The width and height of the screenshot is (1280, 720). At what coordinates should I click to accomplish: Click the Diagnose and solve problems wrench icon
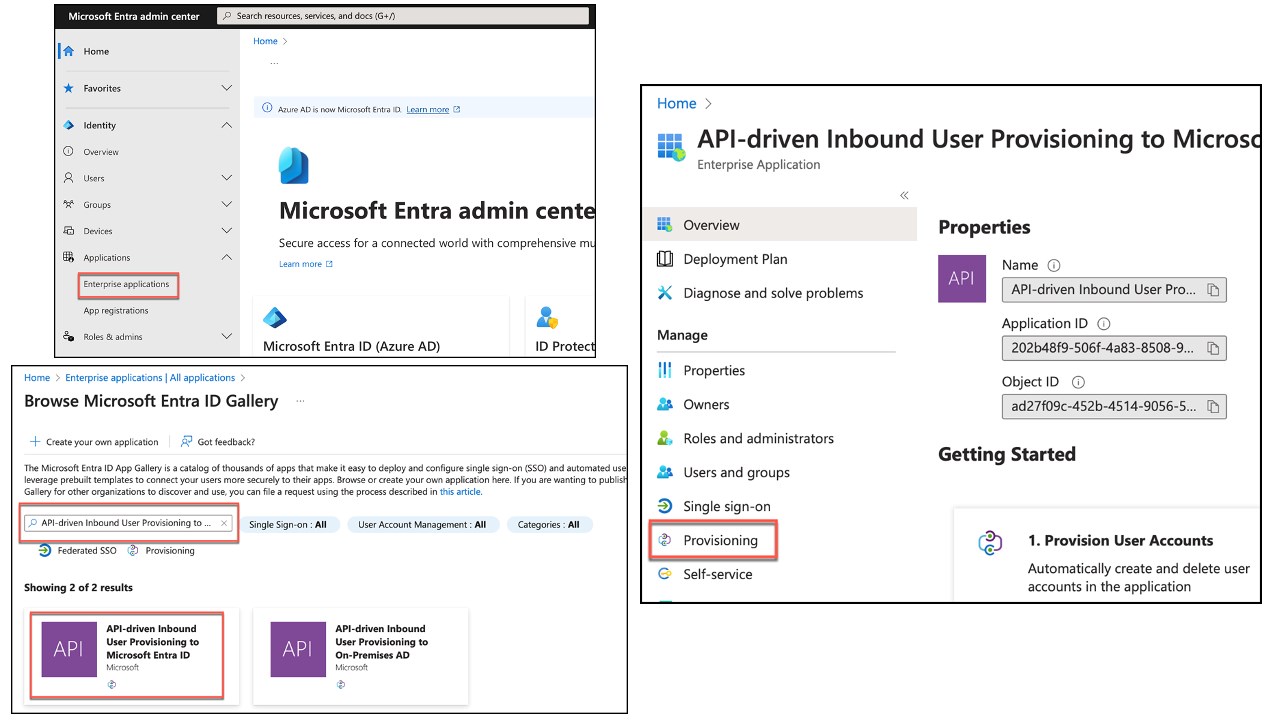pos(665,293)
